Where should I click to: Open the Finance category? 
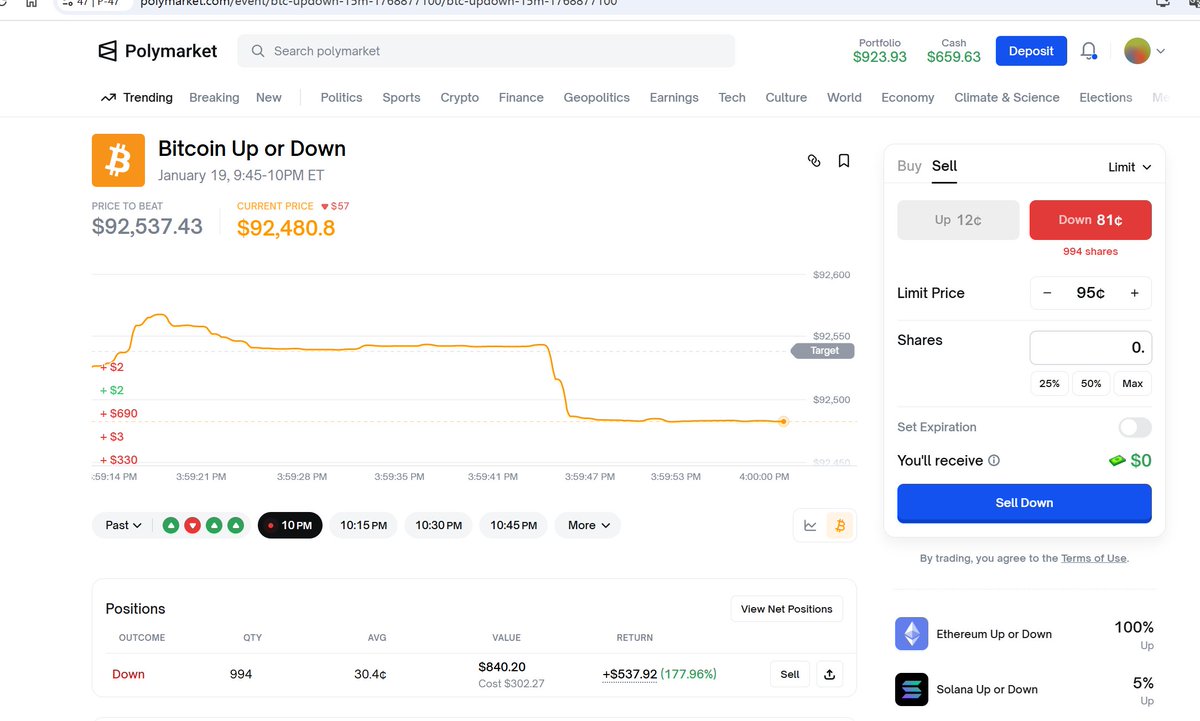(521, 98)
